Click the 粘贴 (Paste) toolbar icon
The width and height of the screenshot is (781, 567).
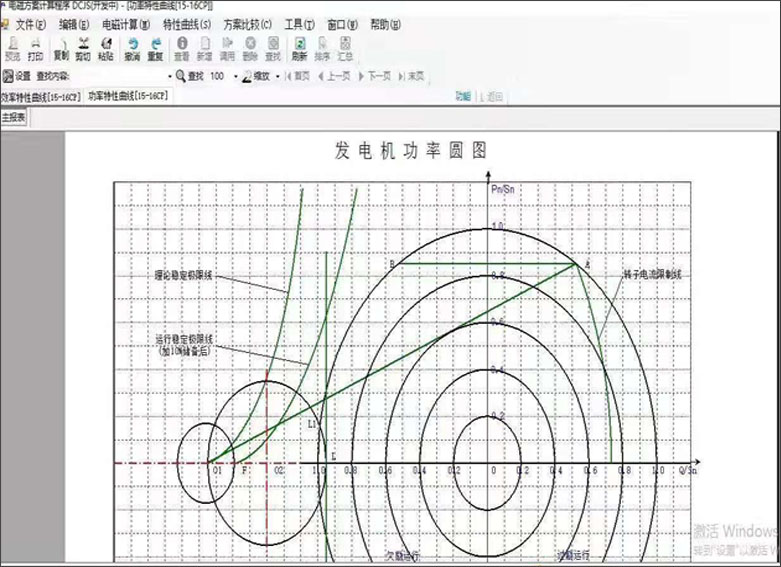click(105, 48)
